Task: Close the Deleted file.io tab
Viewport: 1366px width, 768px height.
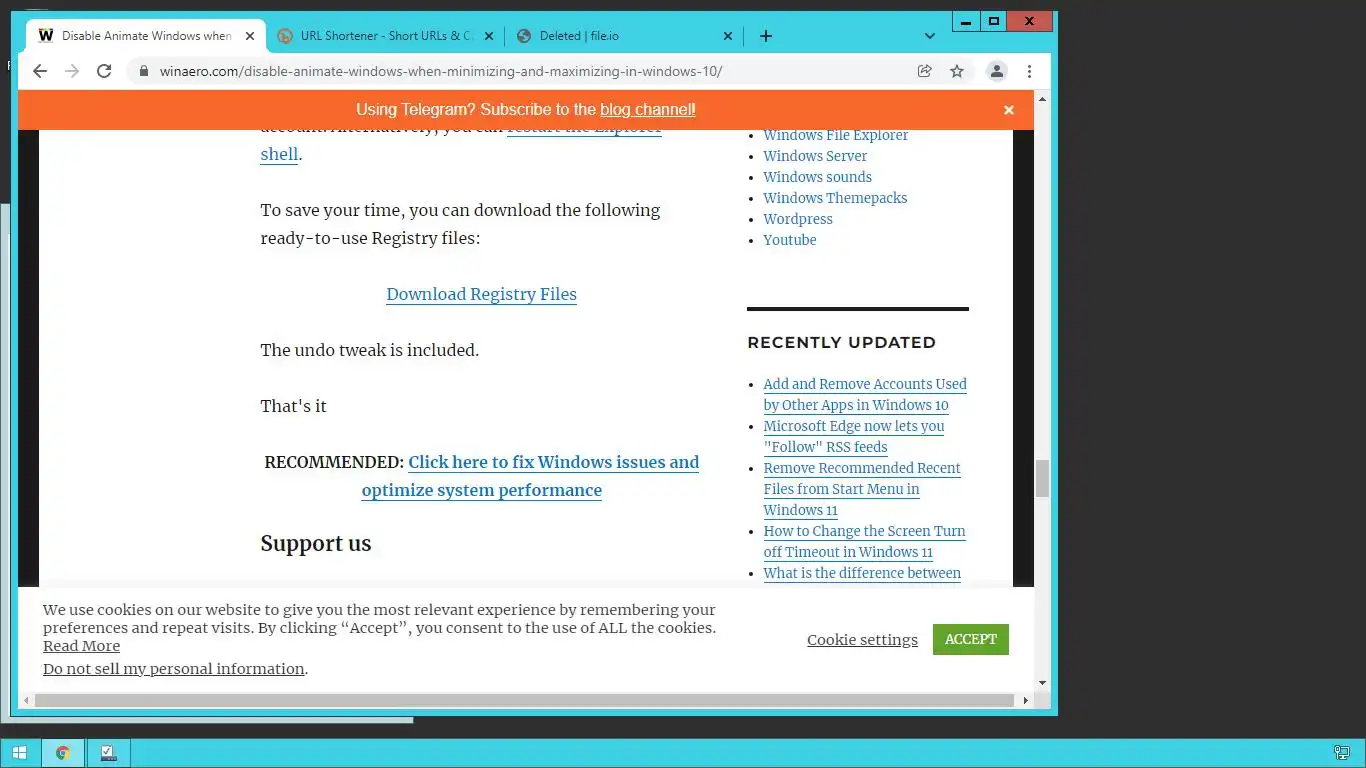Action: (727, 36)
